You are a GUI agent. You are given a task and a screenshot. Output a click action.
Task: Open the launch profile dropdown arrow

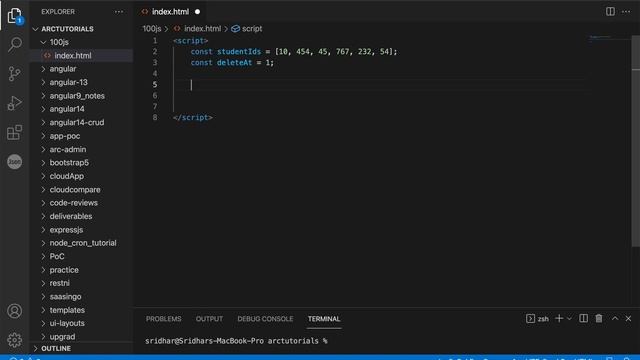(569, 318)
